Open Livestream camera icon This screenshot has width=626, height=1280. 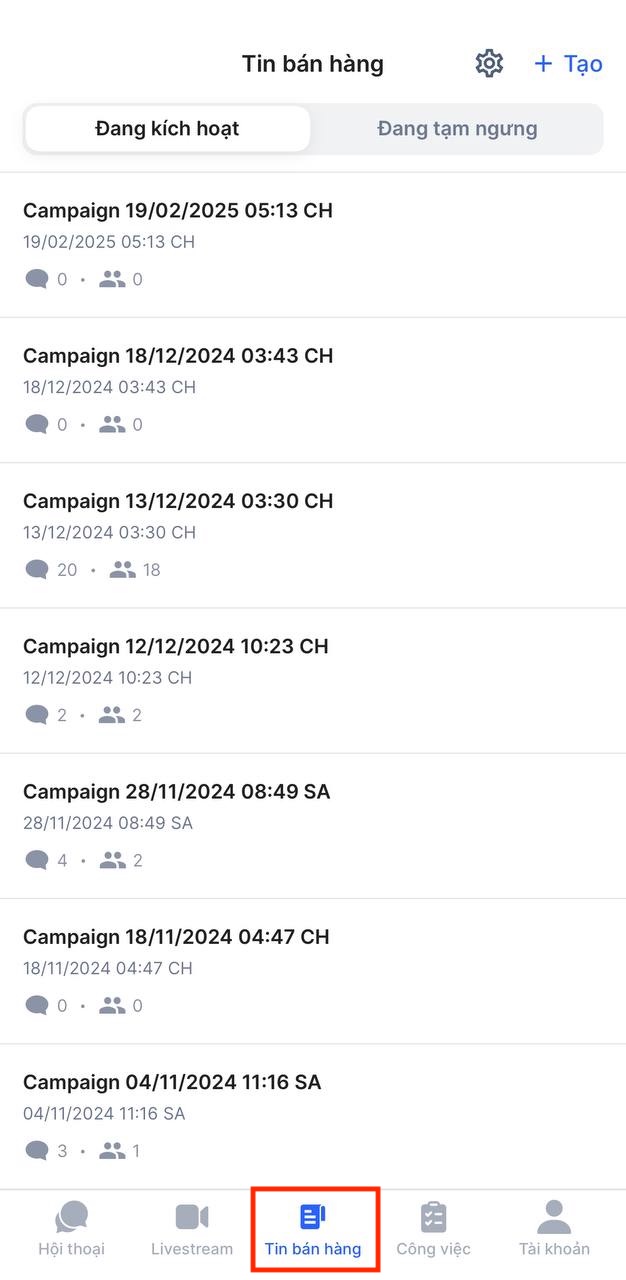(192, 1217)
